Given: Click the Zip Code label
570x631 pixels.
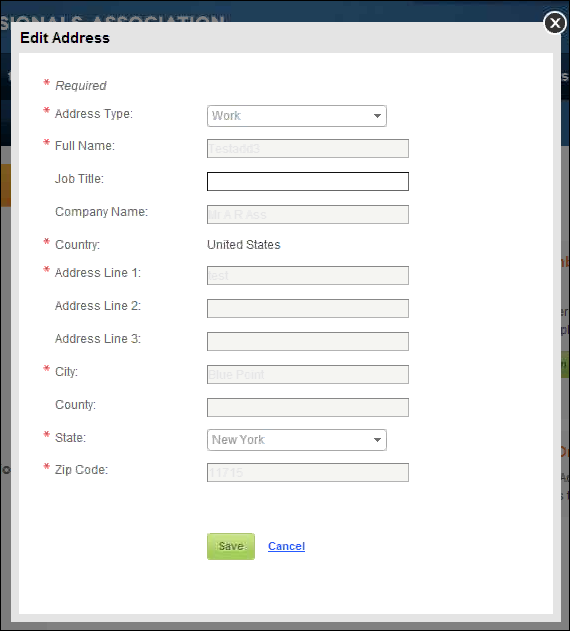Looking at the screenshot, I should 81,470.
